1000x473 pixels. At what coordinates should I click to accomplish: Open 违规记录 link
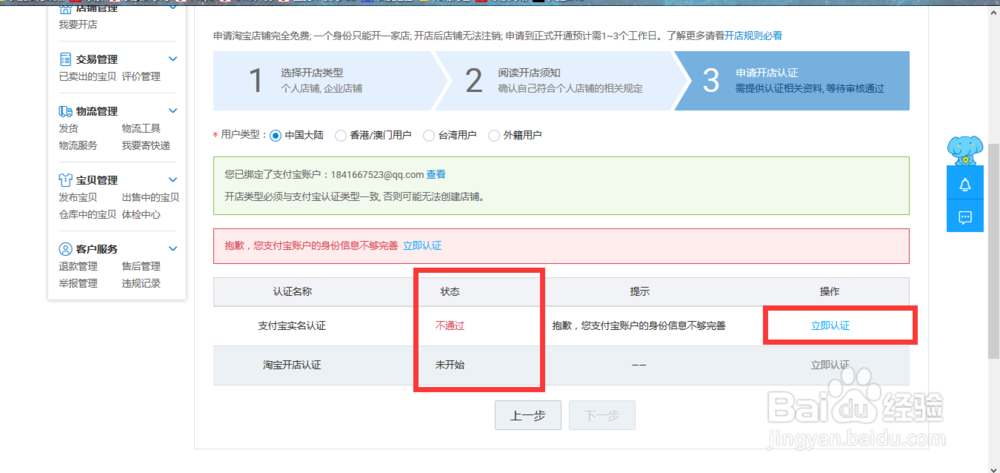141,284
